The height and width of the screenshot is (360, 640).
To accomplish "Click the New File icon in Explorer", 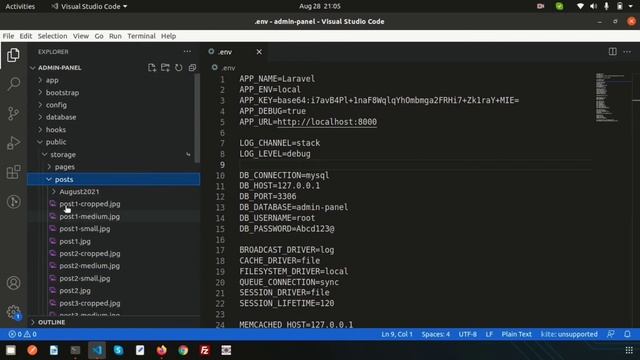I will 152,68.
